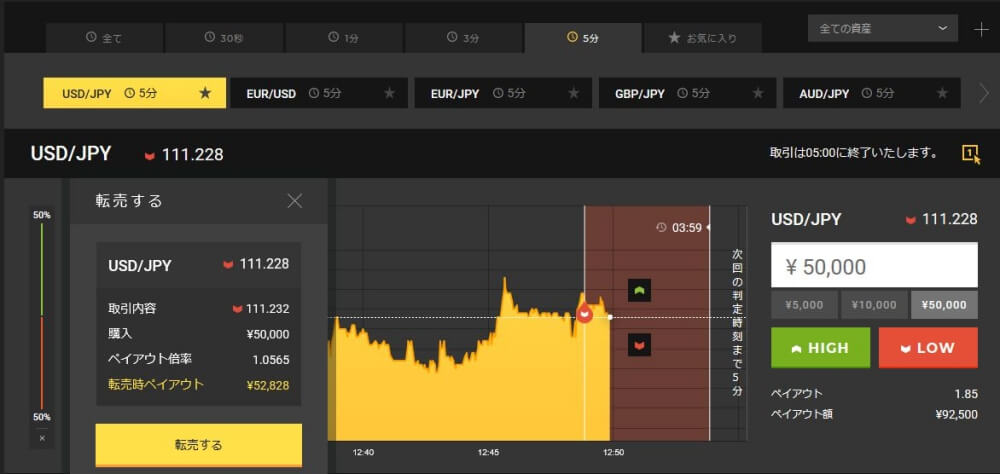Image resolution: width=1000 pixels, height=474 pixels.
Task: Click the clock icon on 全て tab
Action: (x=91, y=37)
